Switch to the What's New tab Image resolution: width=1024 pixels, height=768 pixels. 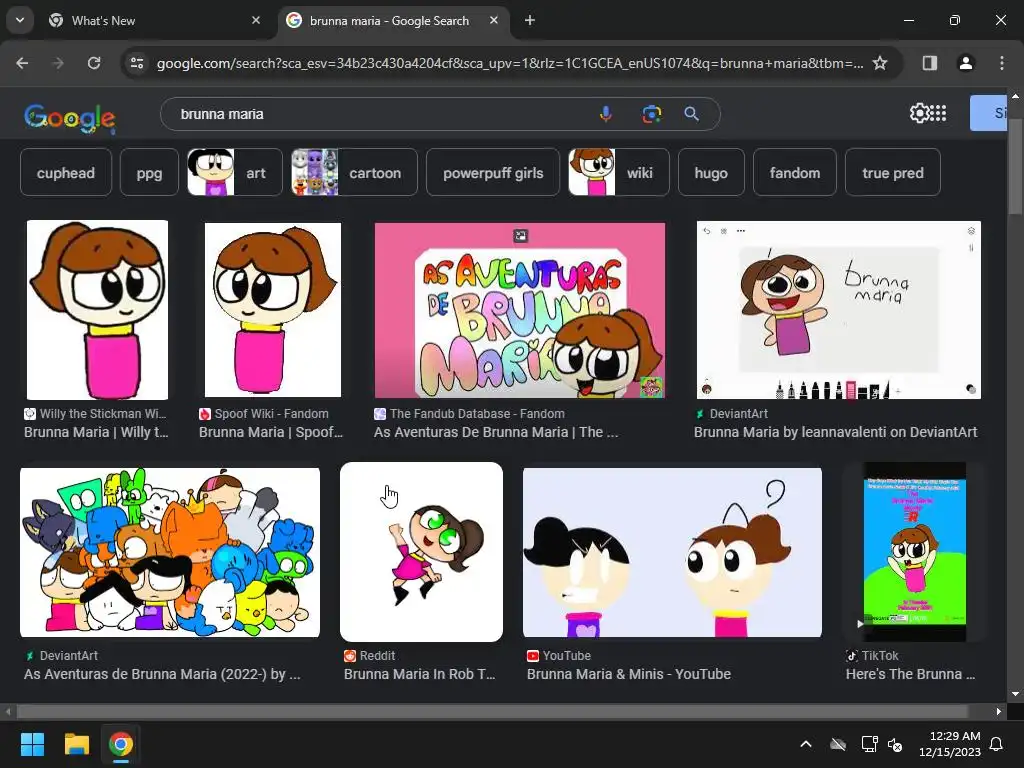pyautogui.click(x=155, y=21)
